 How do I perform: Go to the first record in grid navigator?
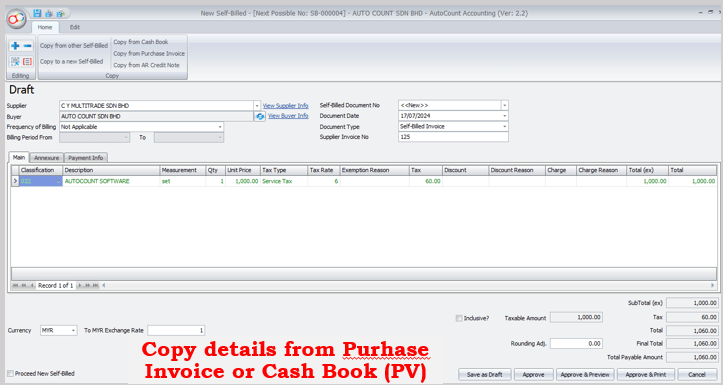pos(15,285)
